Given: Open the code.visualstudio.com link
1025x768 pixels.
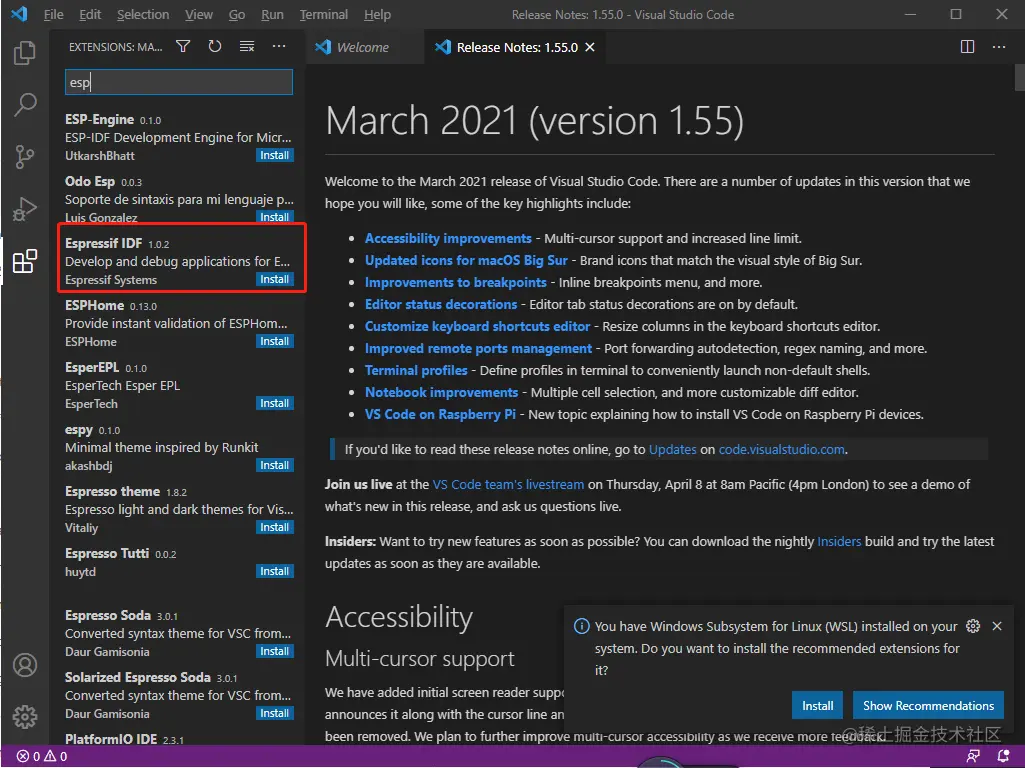Looking at the screenshot, I should pyautogui.click(x=782, y=450).
